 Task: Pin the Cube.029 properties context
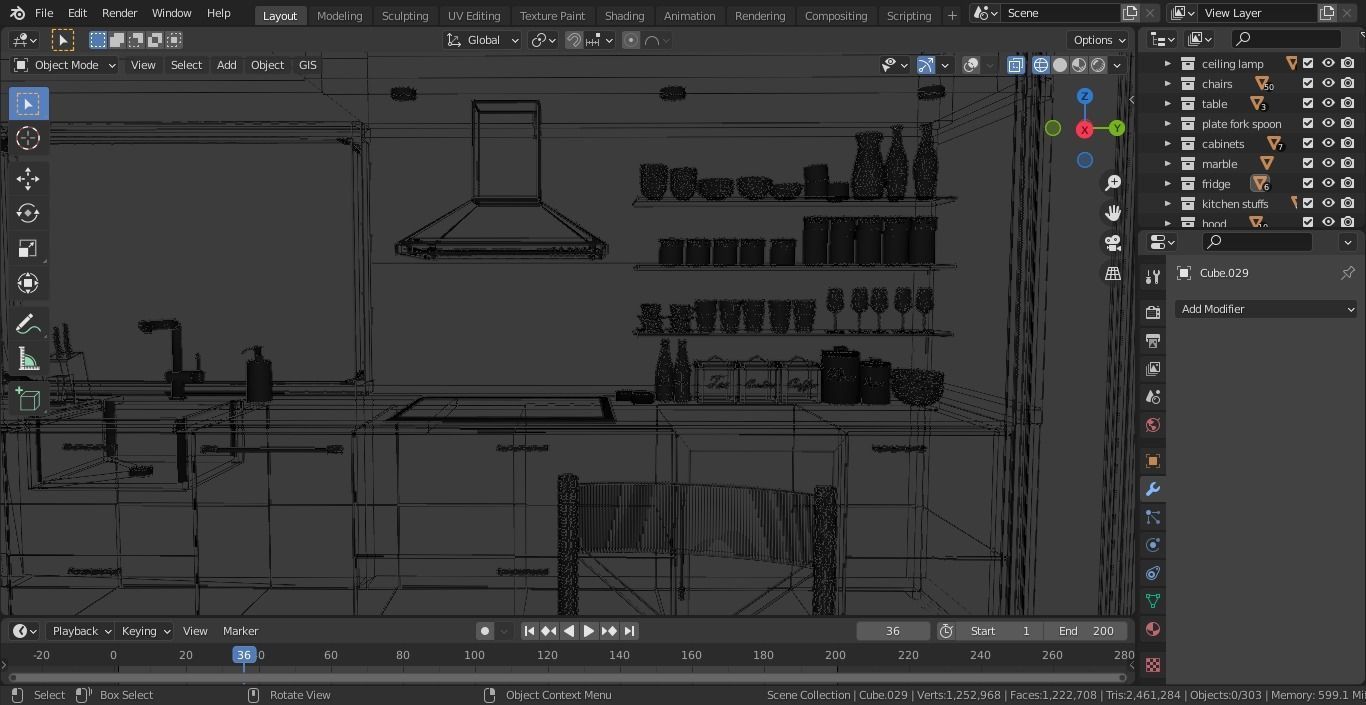click(1347, 273)
